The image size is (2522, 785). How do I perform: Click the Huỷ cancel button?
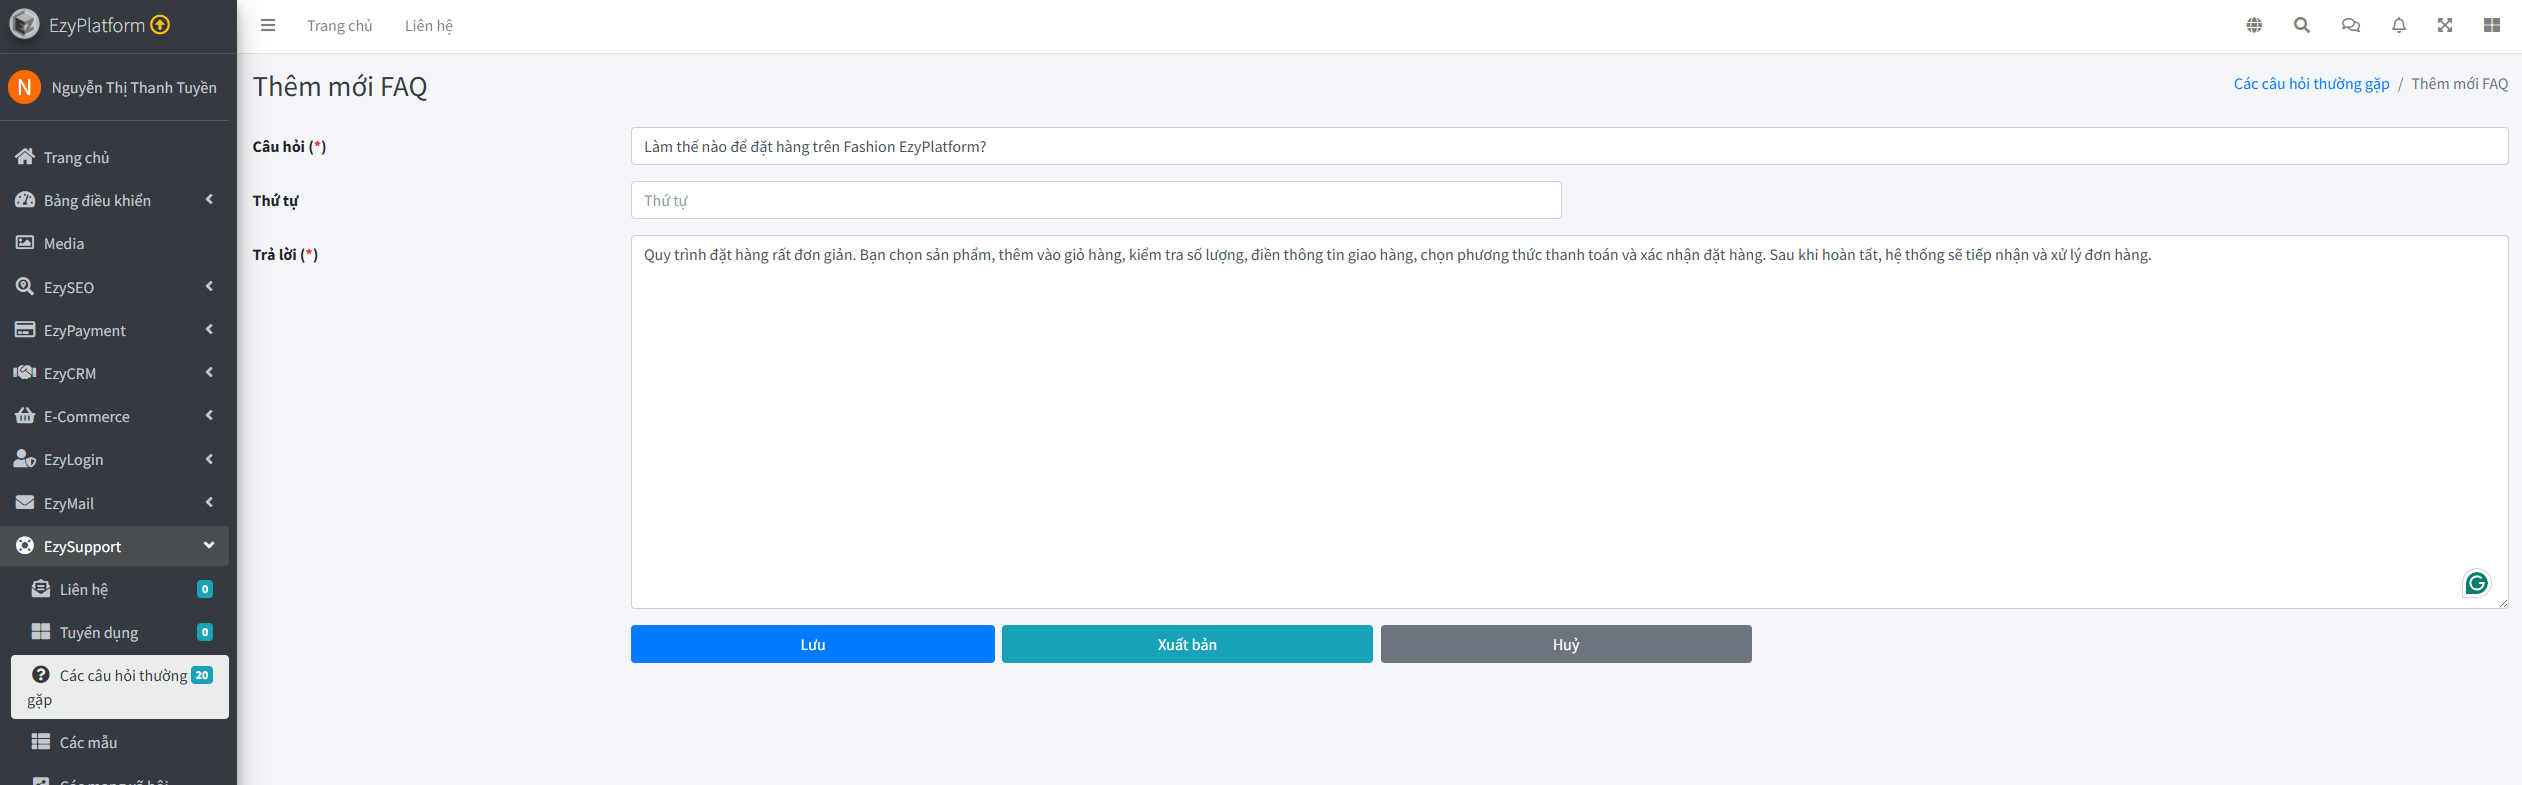(x=1566, y=644)
